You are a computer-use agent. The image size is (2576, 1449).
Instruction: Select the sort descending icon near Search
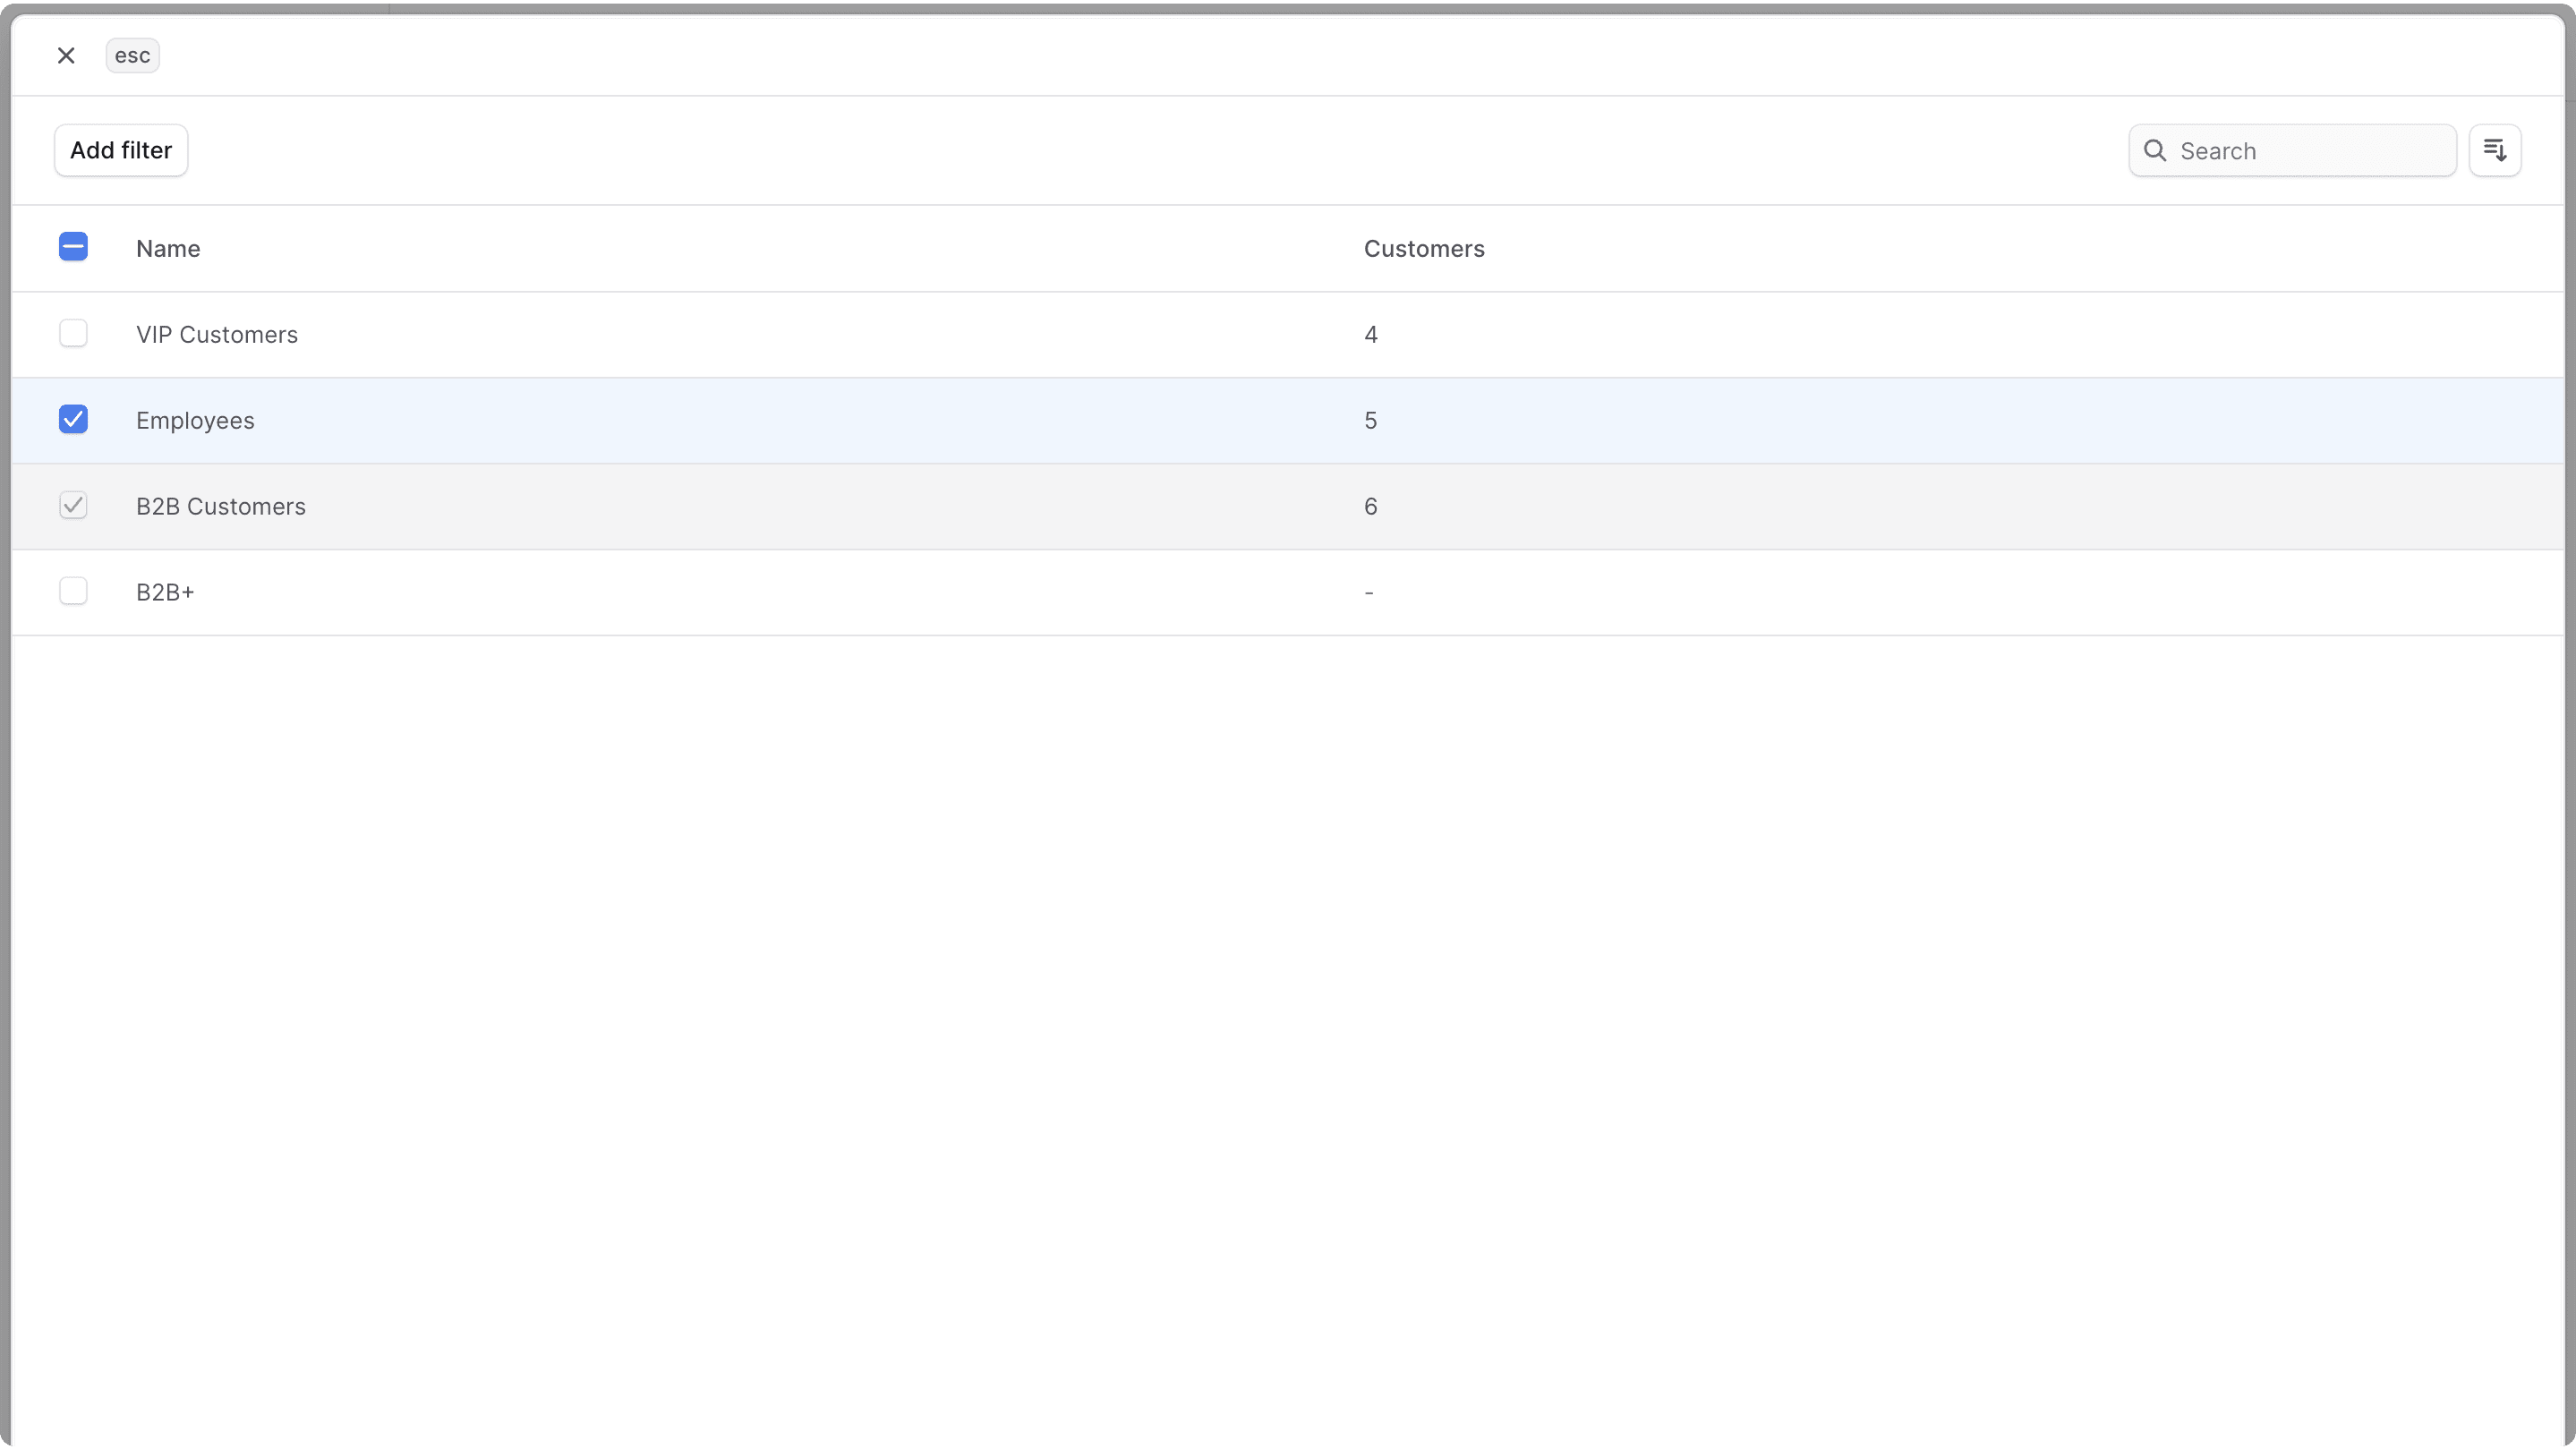tap(2495, 150)
